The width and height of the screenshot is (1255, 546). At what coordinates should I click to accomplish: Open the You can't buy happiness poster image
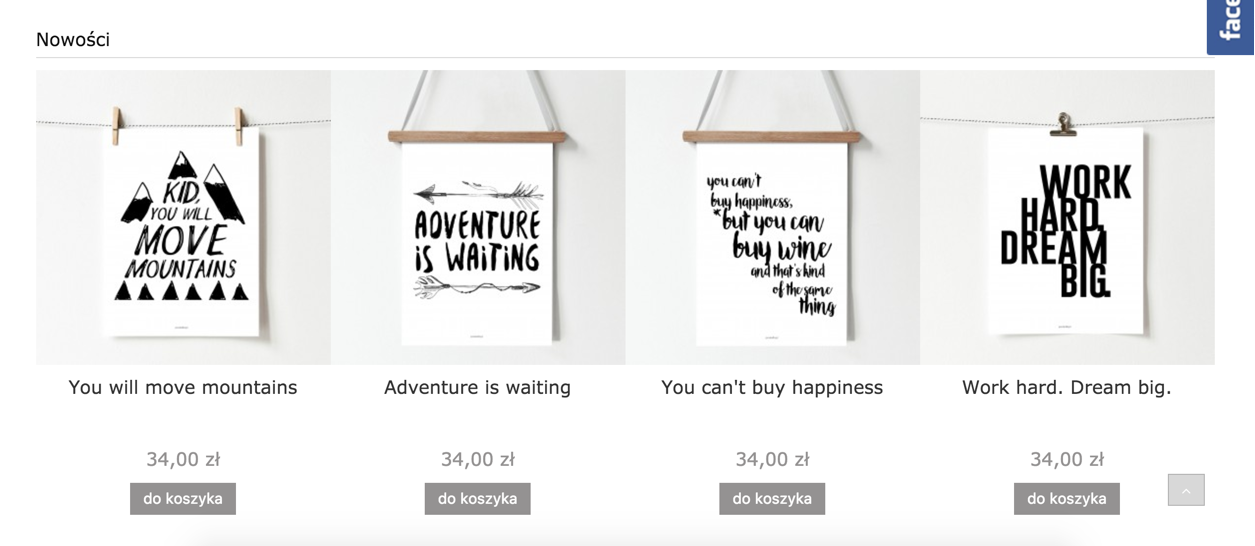772,217
